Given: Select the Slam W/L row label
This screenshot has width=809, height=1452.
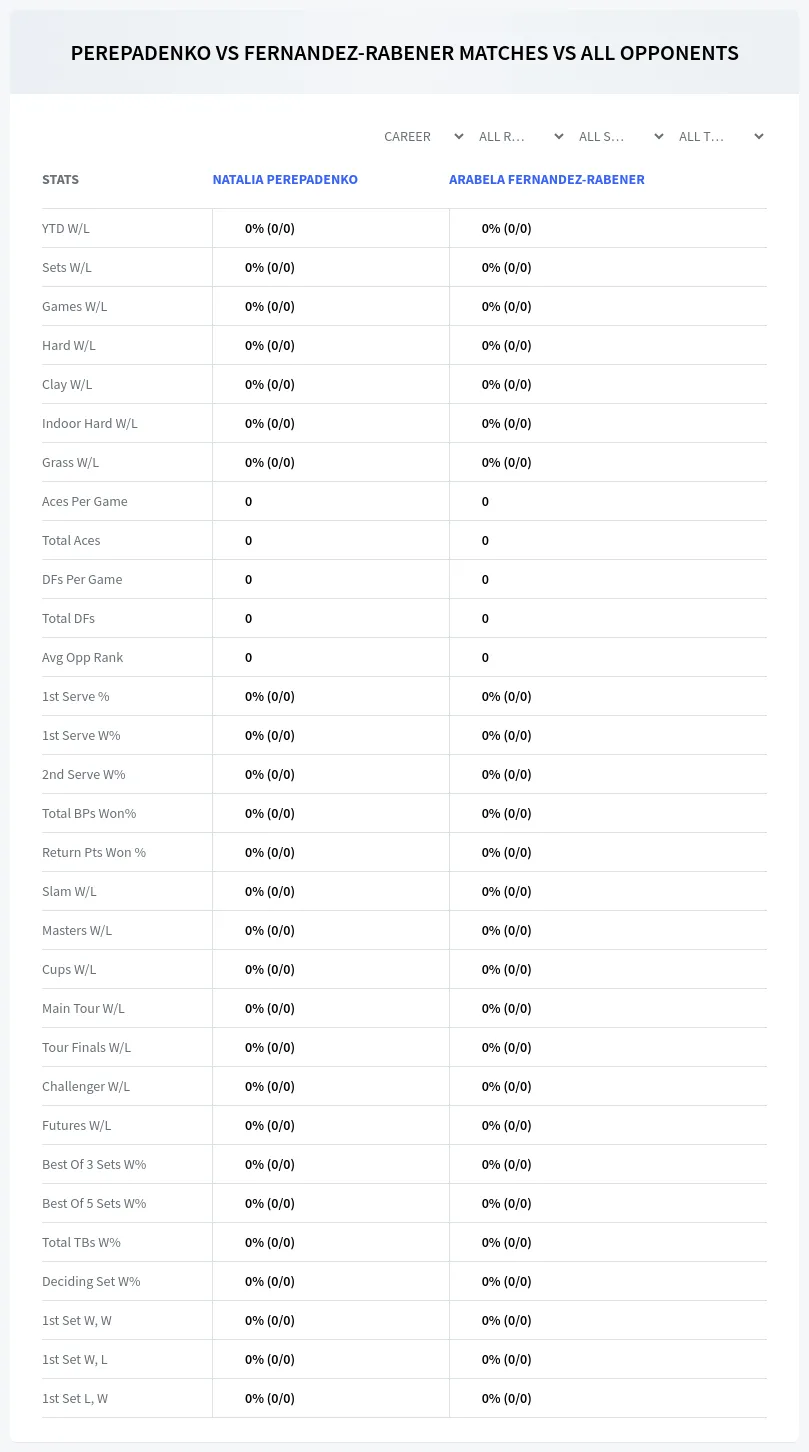Looking at the screenshot, I should 69,891.
